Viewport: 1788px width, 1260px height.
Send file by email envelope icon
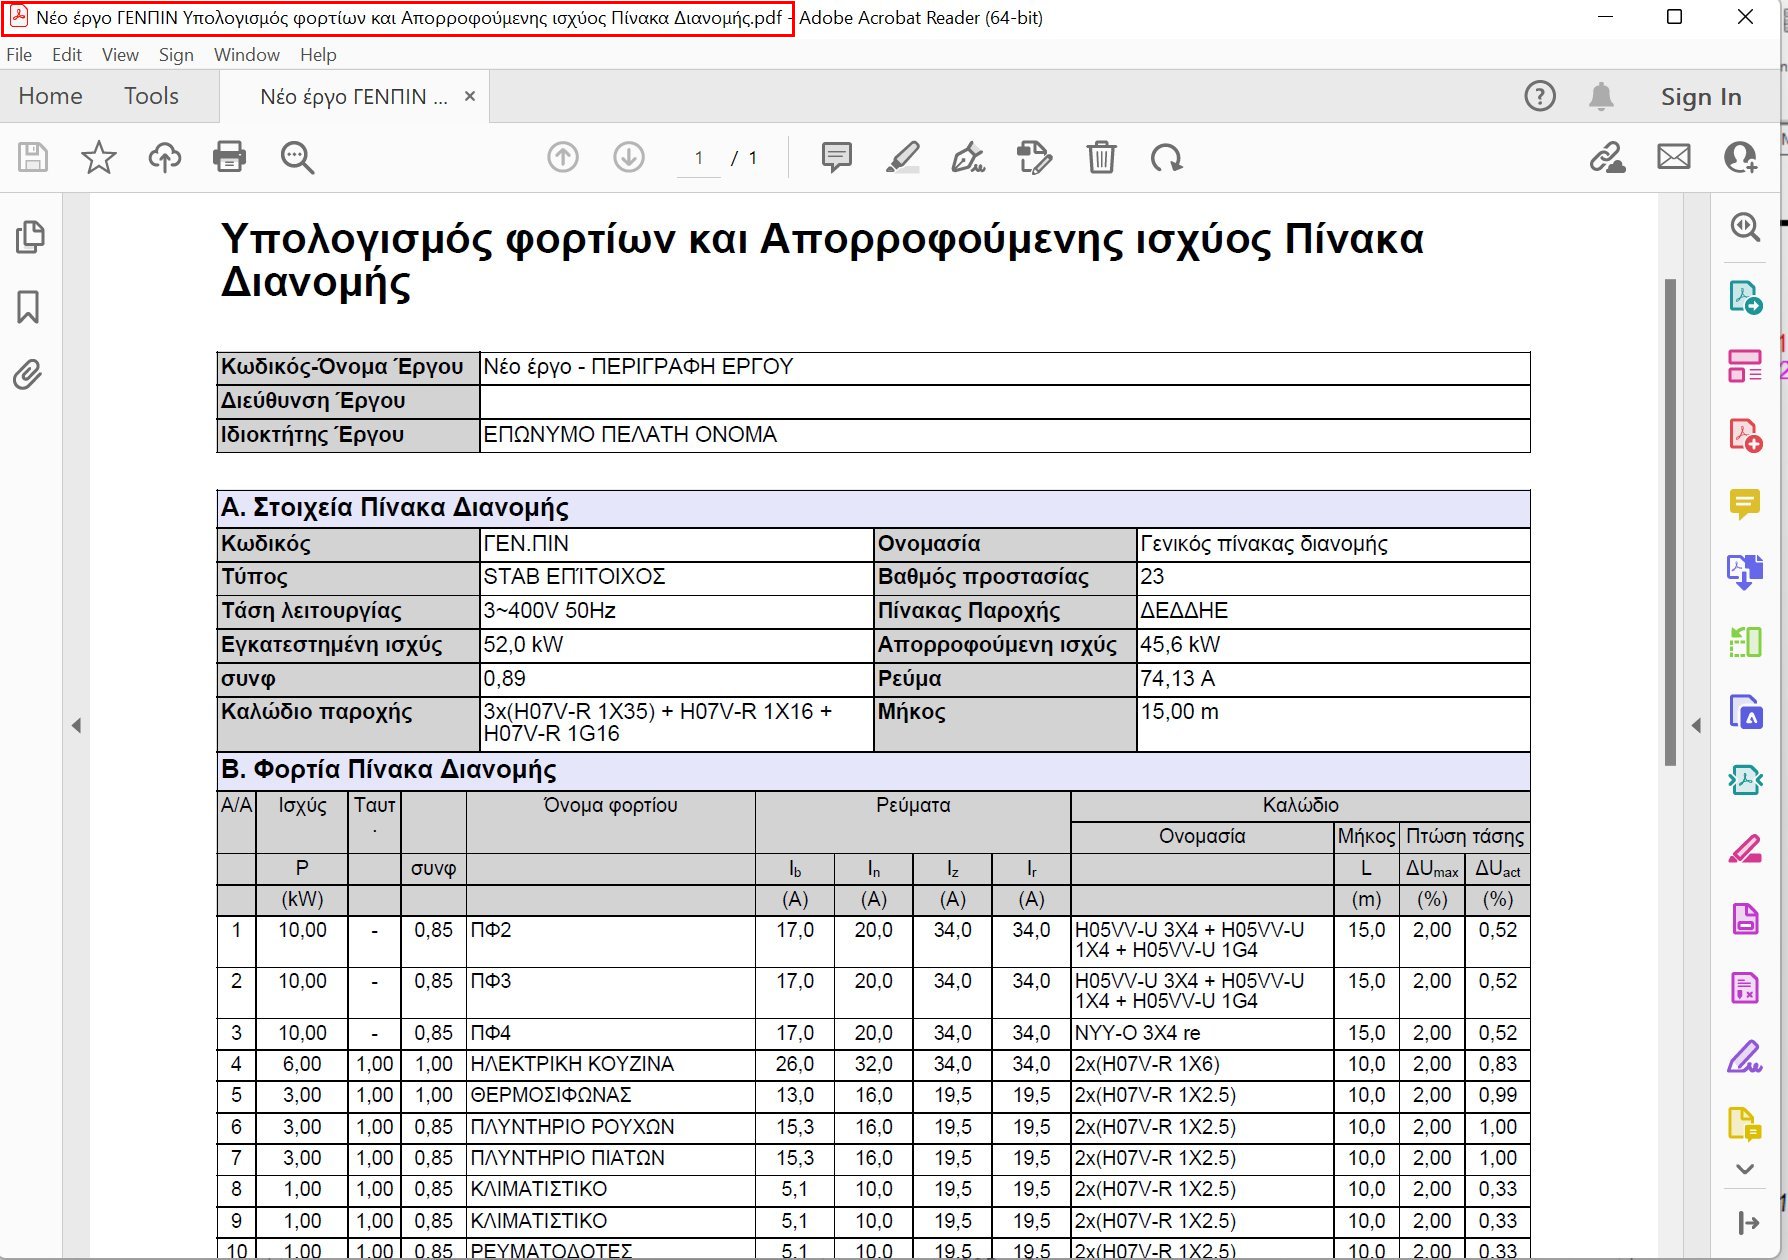(x=1674, y=157)
